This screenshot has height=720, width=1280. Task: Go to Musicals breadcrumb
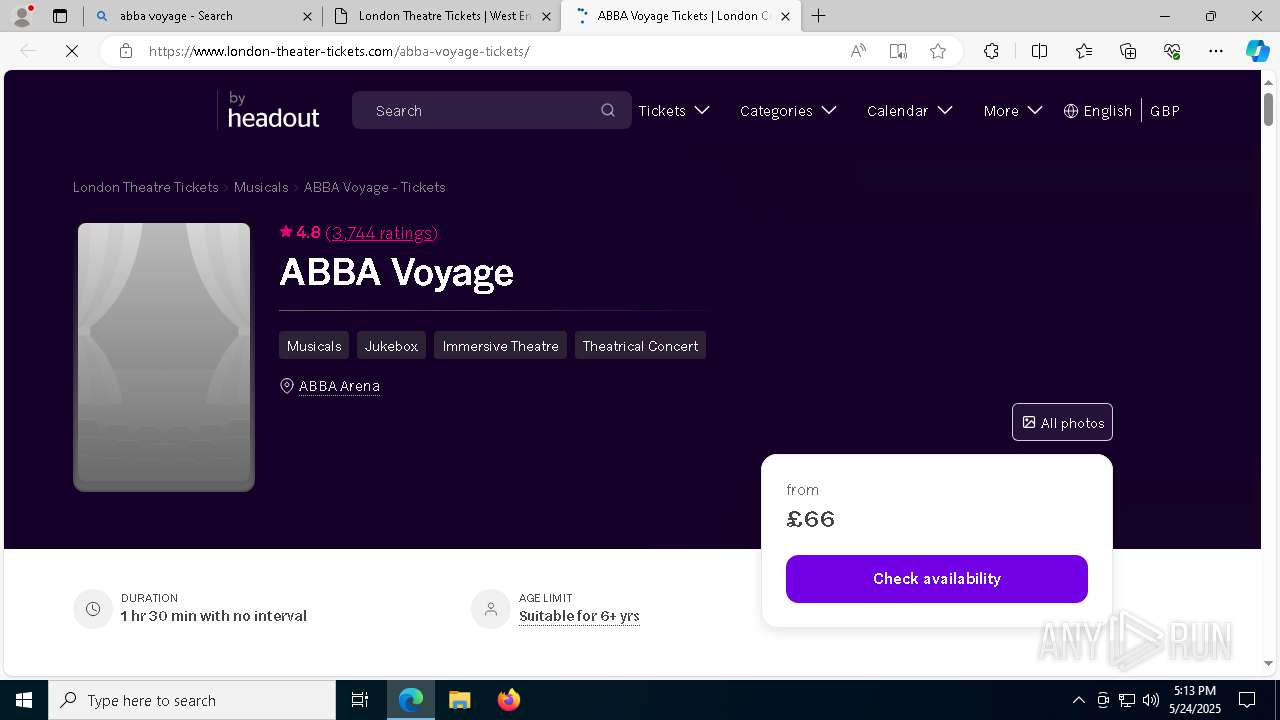(x=261, y=187)
